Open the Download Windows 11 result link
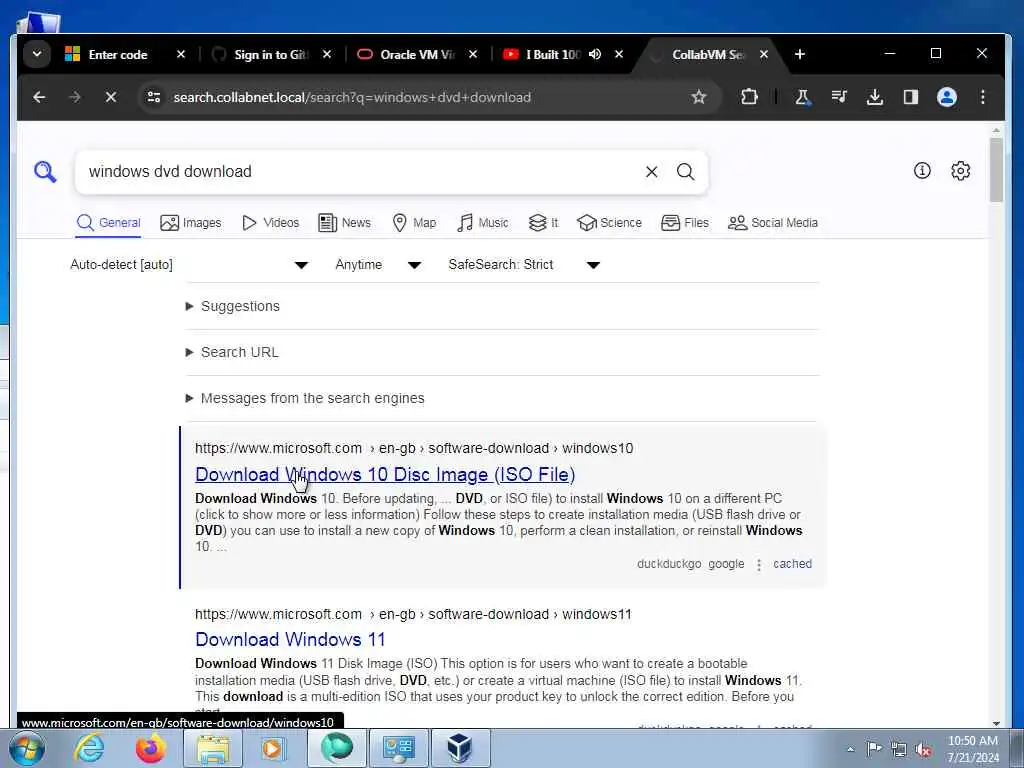 [290, 639]
